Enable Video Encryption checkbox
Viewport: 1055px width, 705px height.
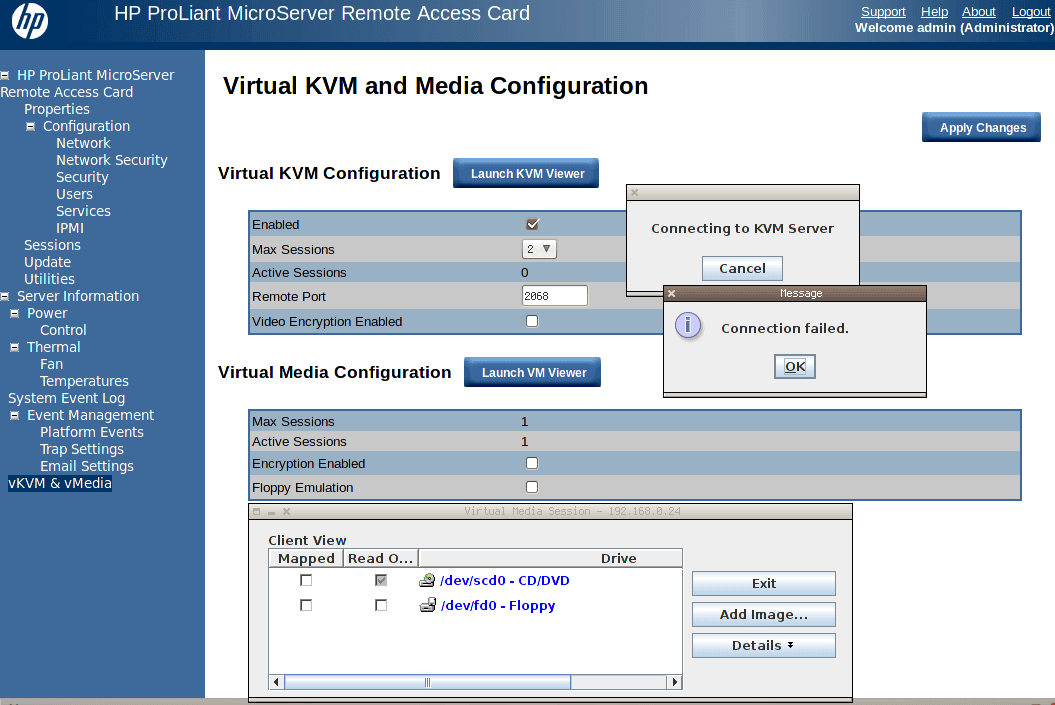point(532,321)
